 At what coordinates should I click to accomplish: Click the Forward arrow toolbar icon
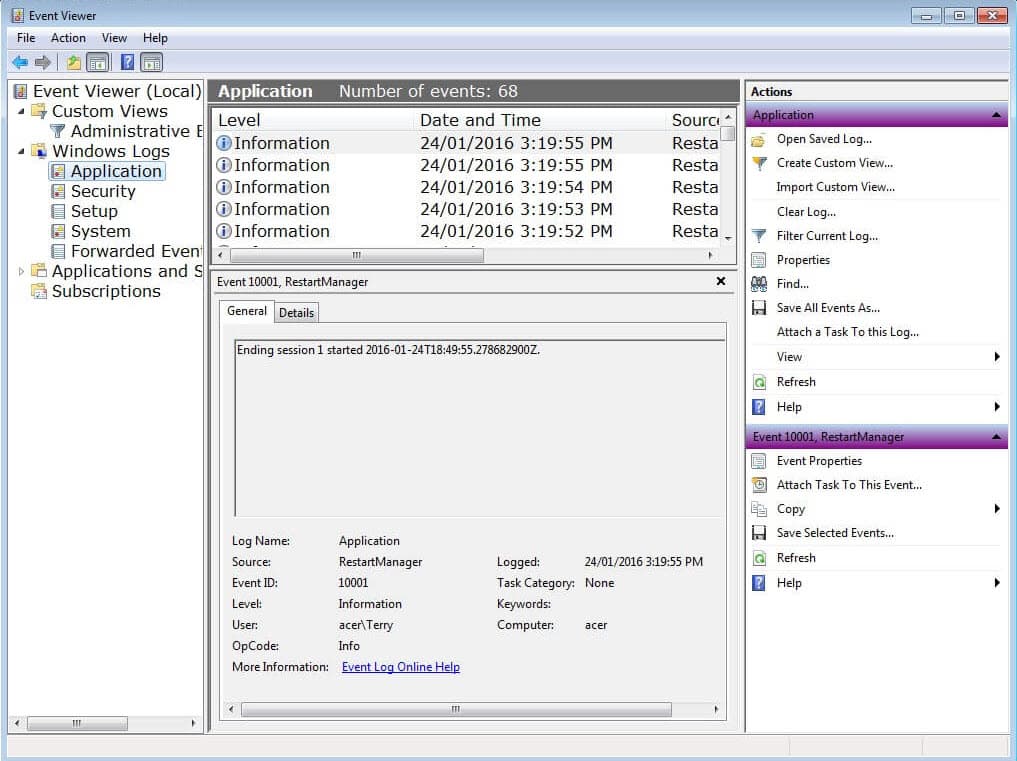(43, 62)
